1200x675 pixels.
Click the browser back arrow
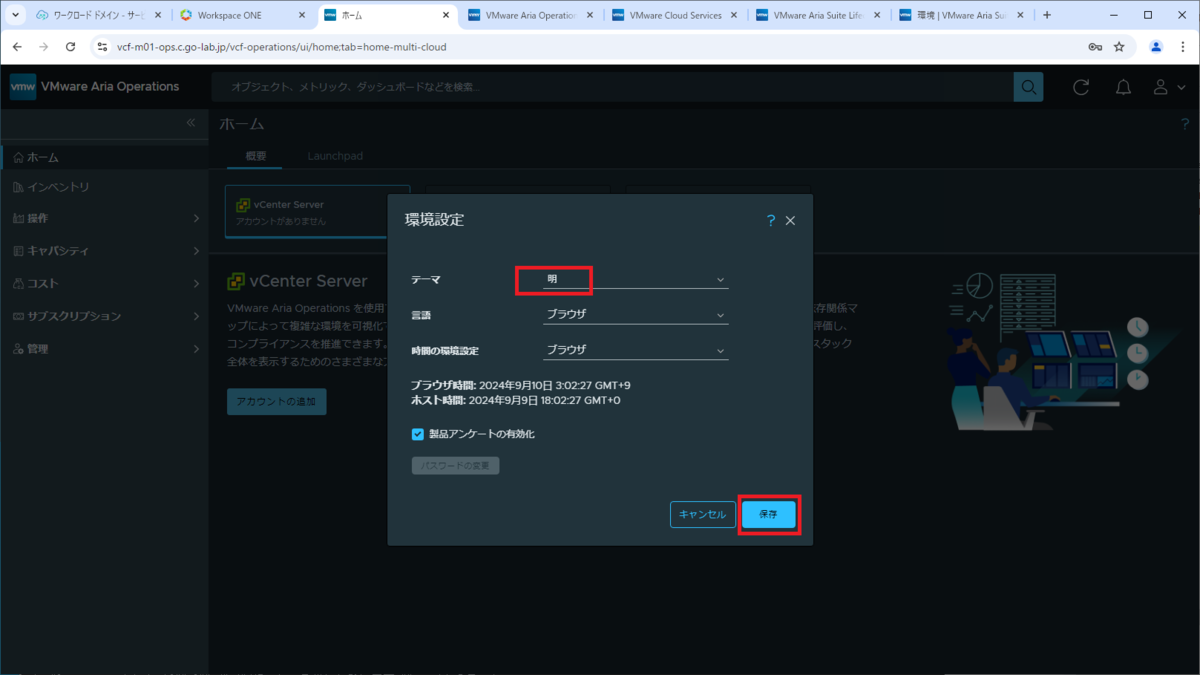point(17,47)
